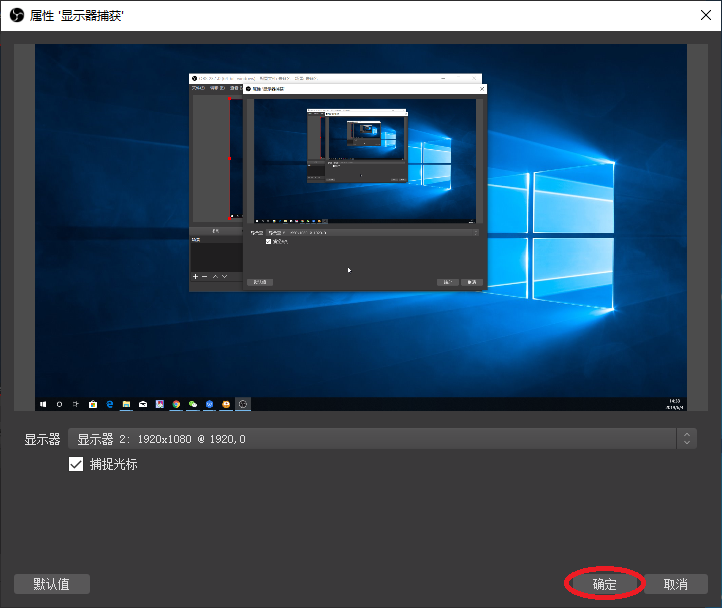Screen dimensions: 722x608
Task: Click the down arrow in the mirrored OBS sources panel
Action: click(224, 276)
